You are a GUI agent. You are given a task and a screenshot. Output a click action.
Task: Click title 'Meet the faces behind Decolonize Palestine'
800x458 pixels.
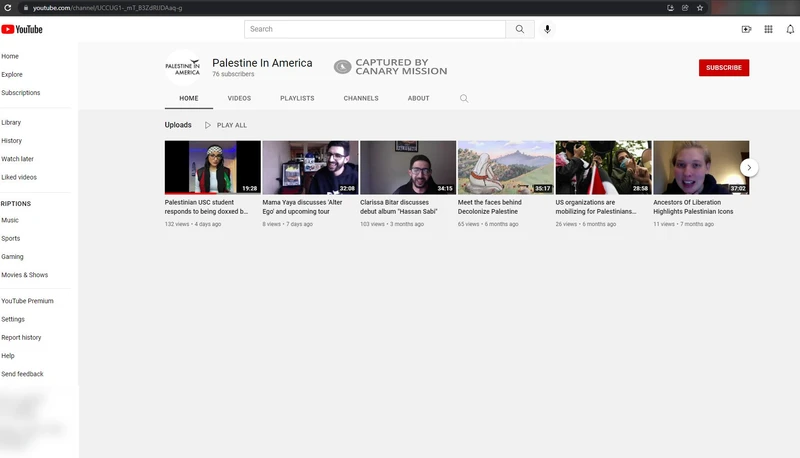(489, 207)
